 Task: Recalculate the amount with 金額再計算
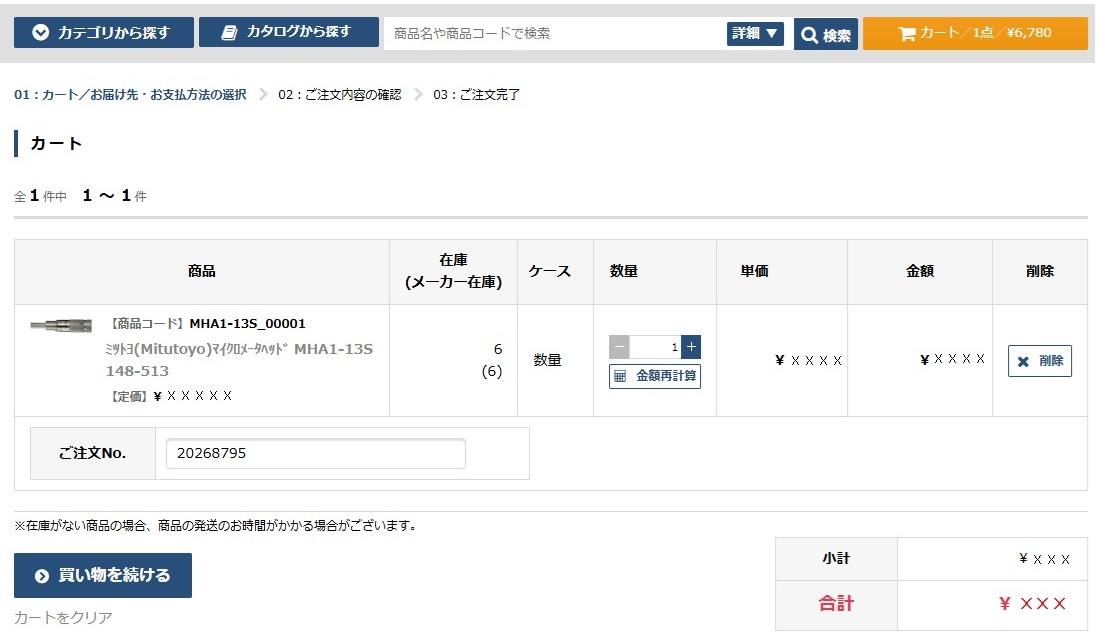(655, 376)
